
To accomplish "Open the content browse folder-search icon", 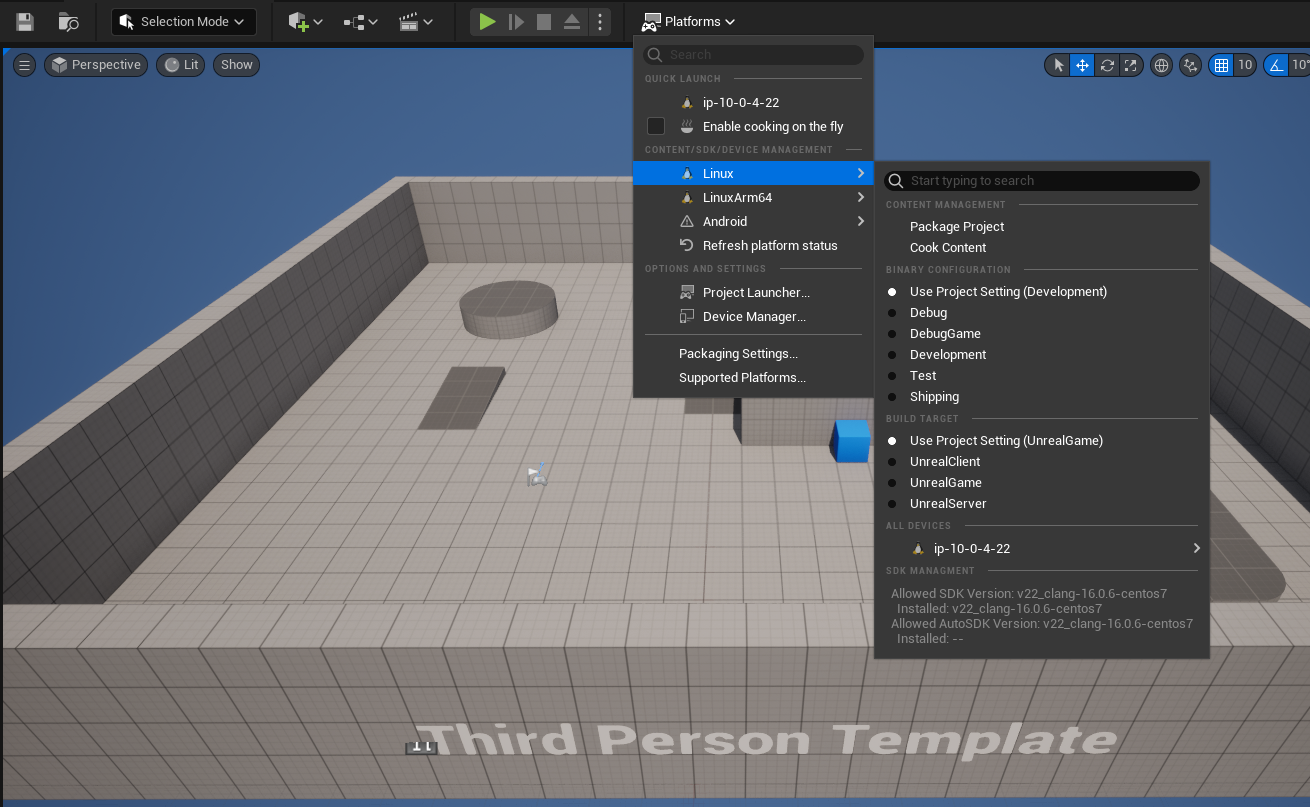I will [69, 22].
